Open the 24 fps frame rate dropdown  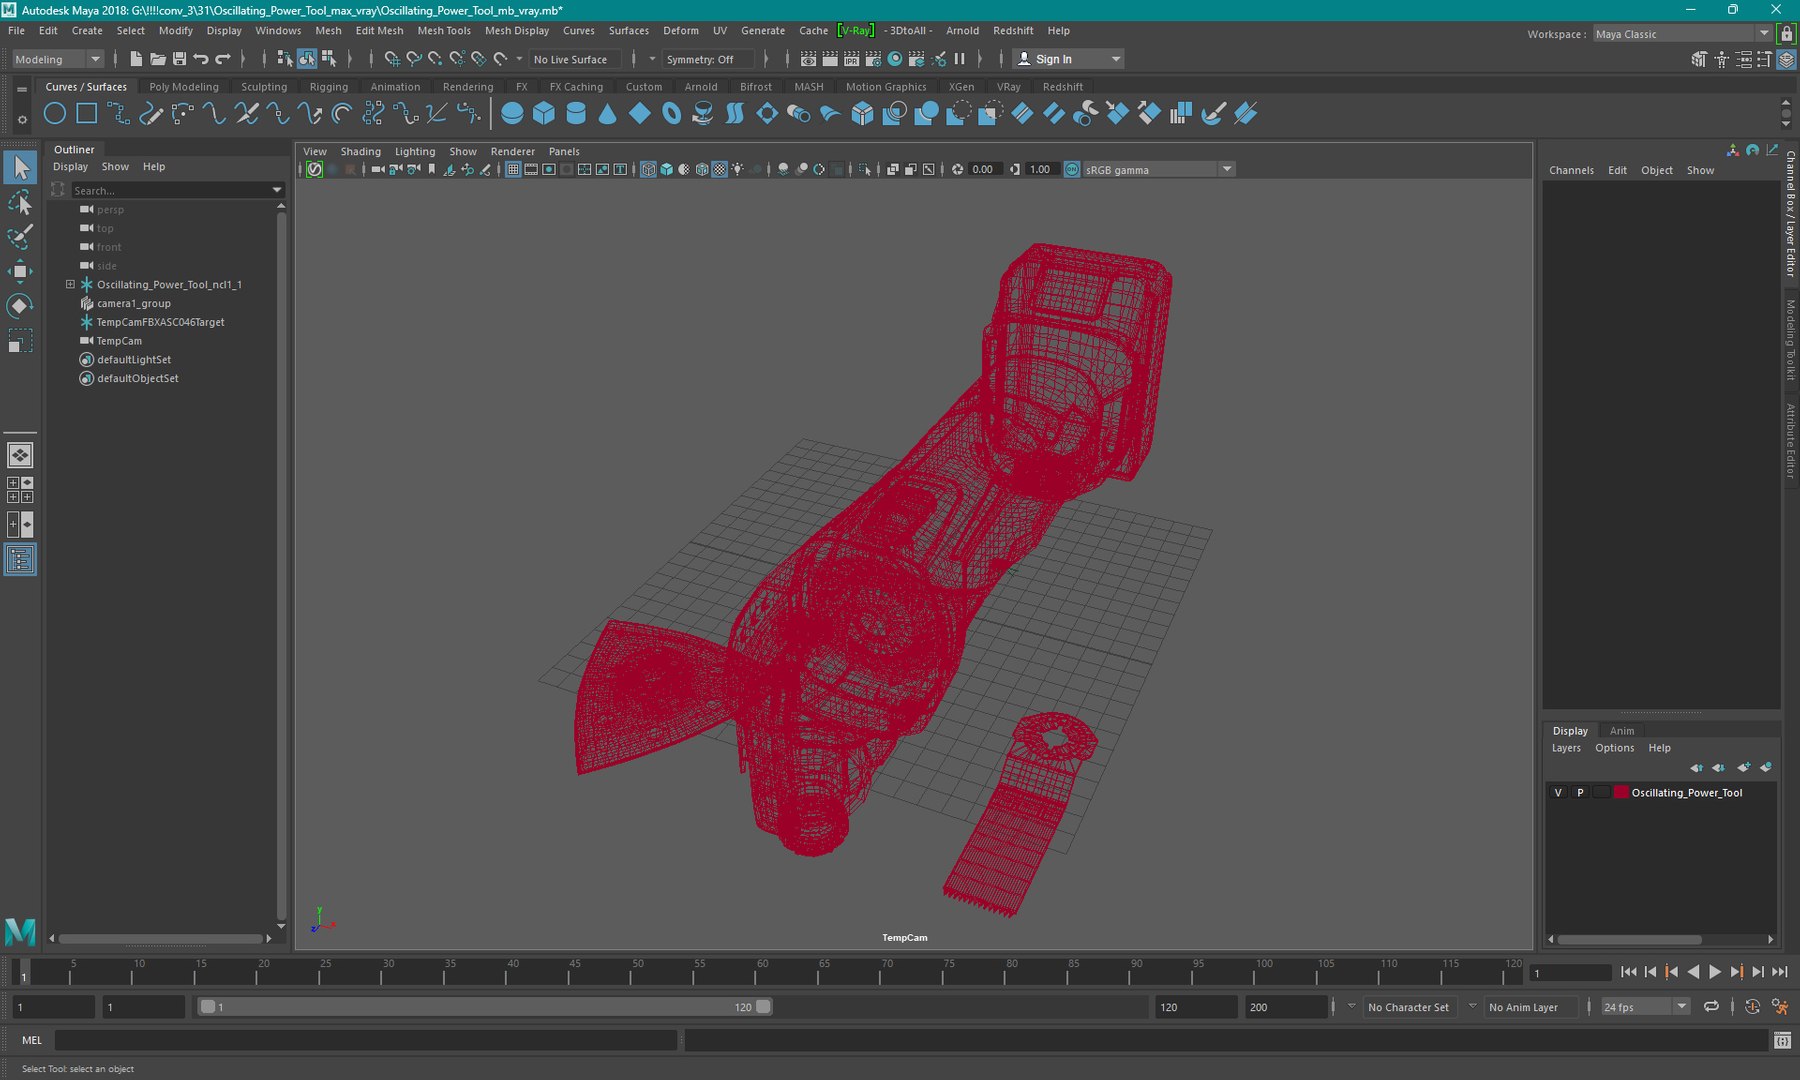[x=1645, y=1007]
